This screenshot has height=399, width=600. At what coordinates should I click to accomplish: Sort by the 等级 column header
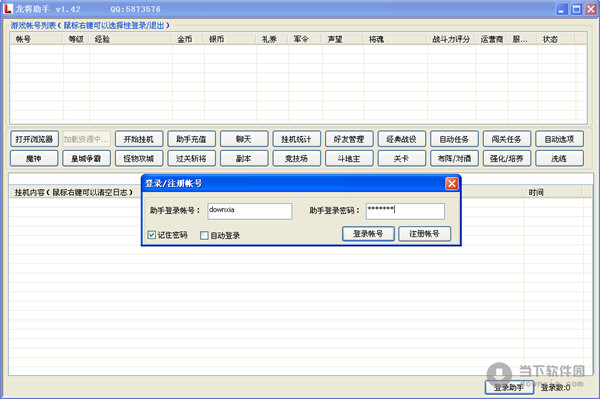76,39
